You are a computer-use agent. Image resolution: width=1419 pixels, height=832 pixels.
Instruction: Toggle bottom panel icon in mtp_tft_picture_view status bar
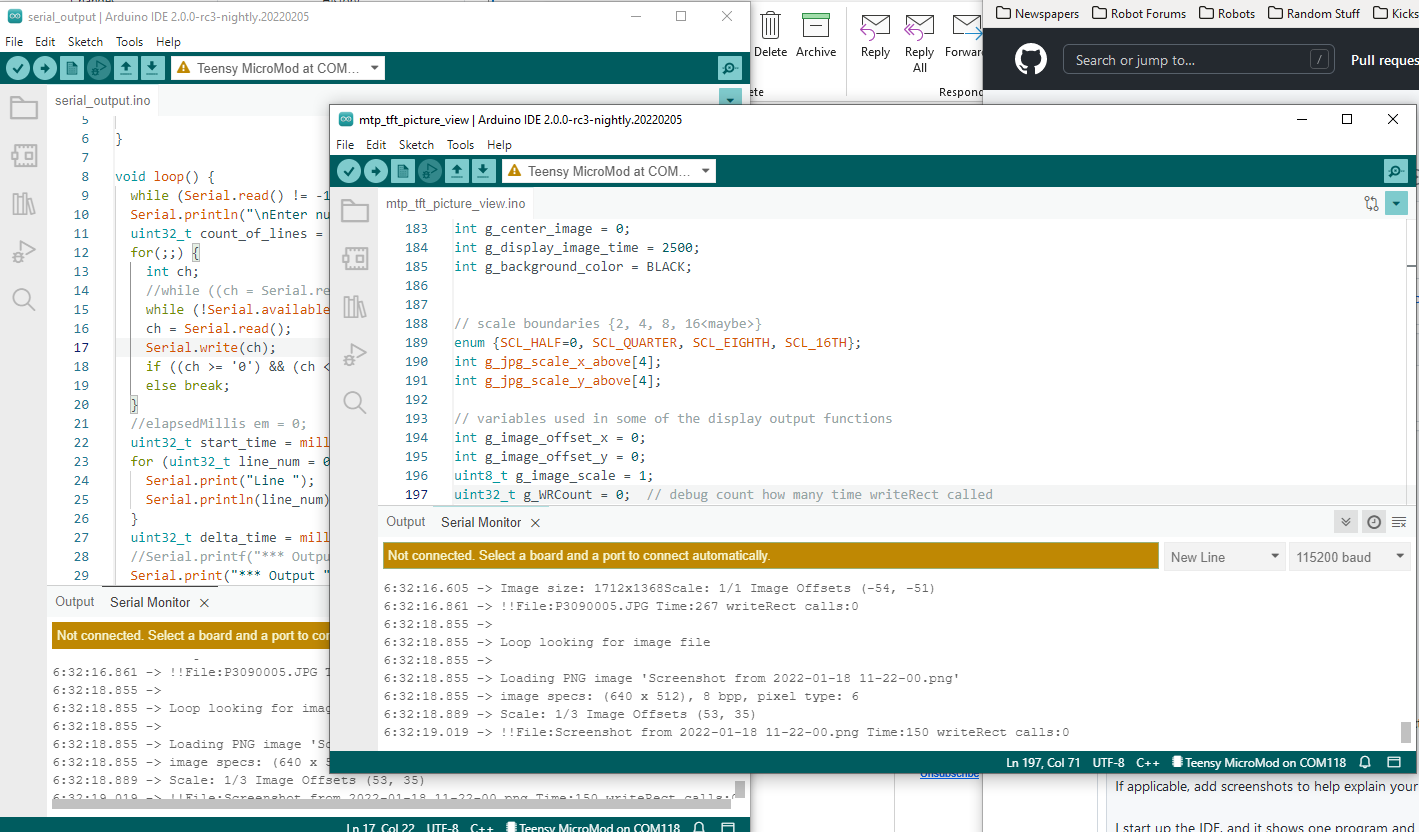1395,763
